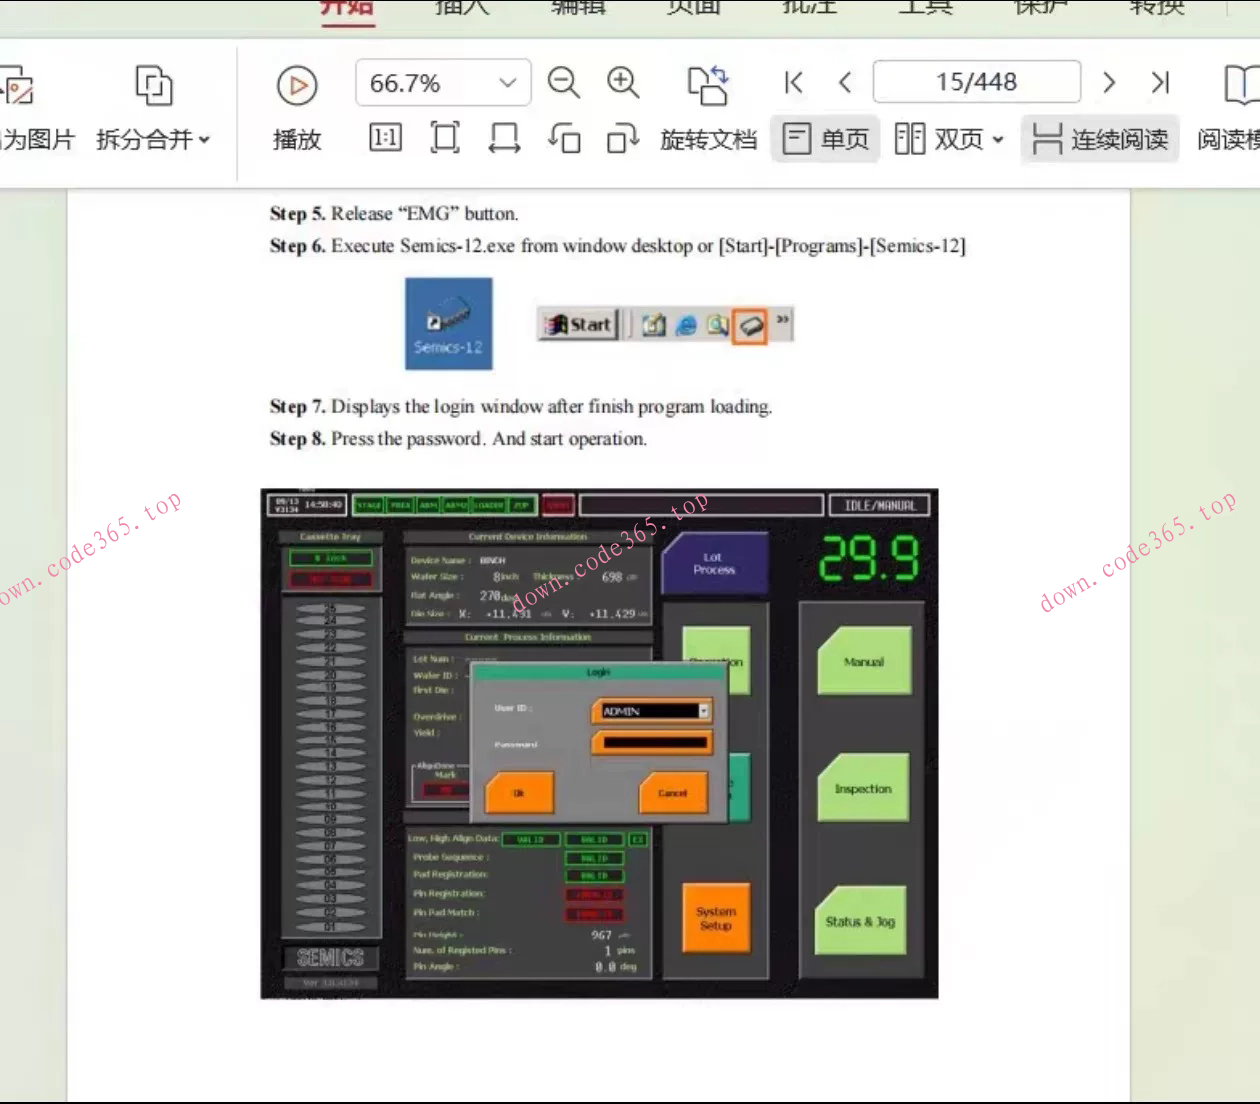
Task: Select the fit page icon
Action: [x=445, y=138]
